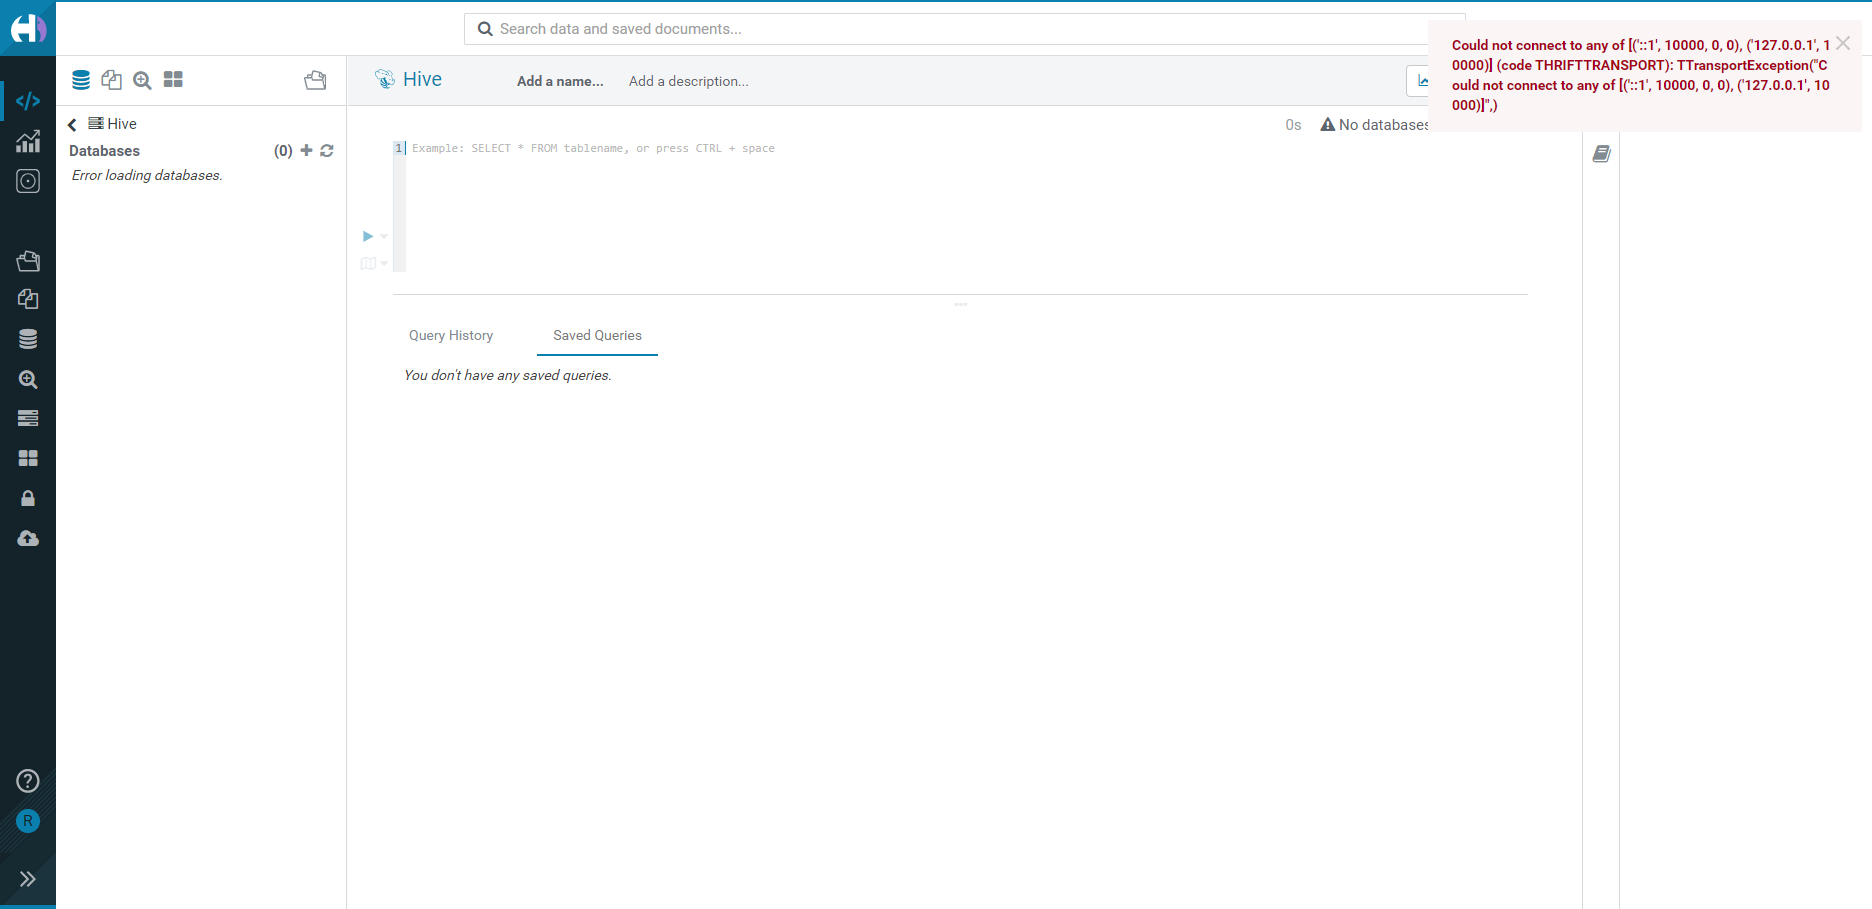Click into the SQL query editor area
The image size is (1872, 909).
pyautogui.click(x=966, y=205)
